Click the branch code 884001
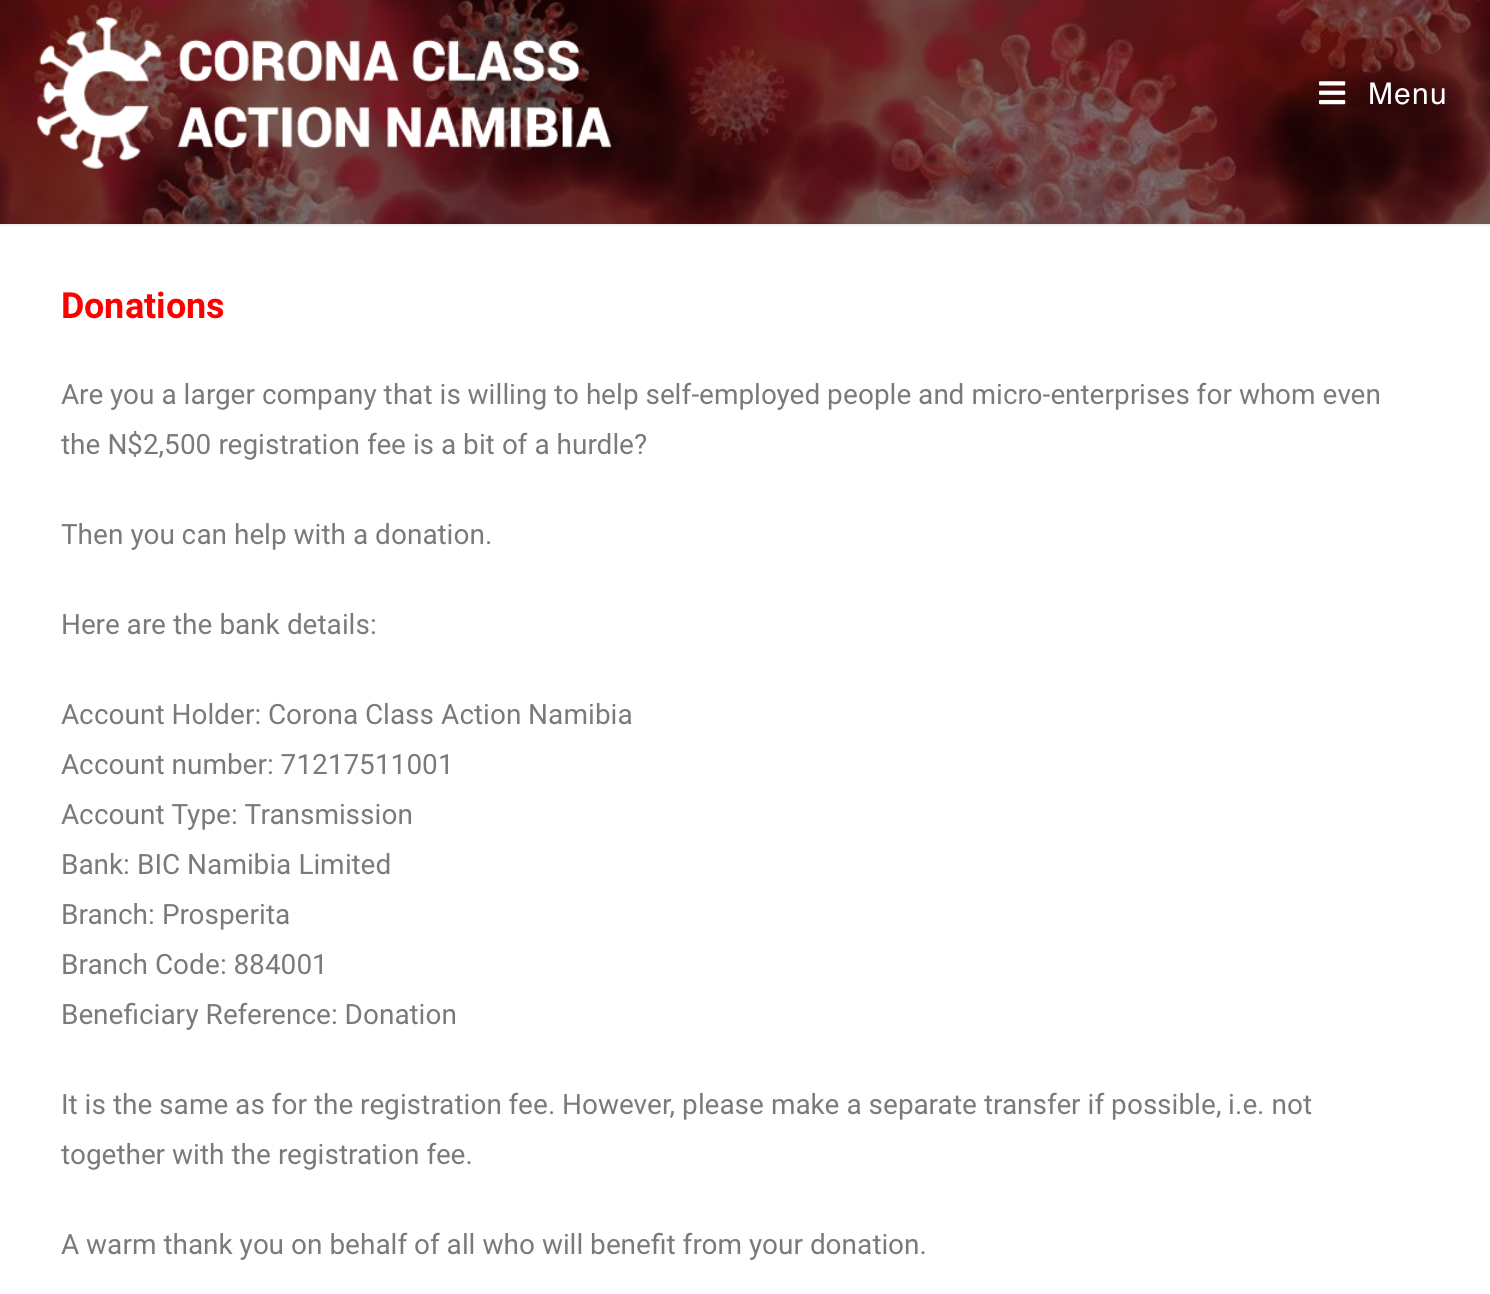The width and height of the screenshot is (1490, 1294). coord(280,965)
